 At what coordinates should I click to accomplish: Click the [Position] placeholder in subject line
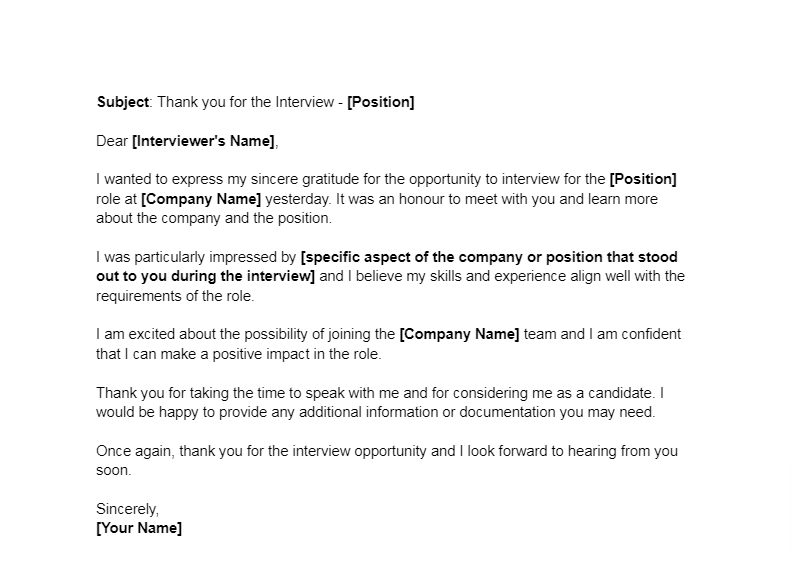(x=381, y=102)
